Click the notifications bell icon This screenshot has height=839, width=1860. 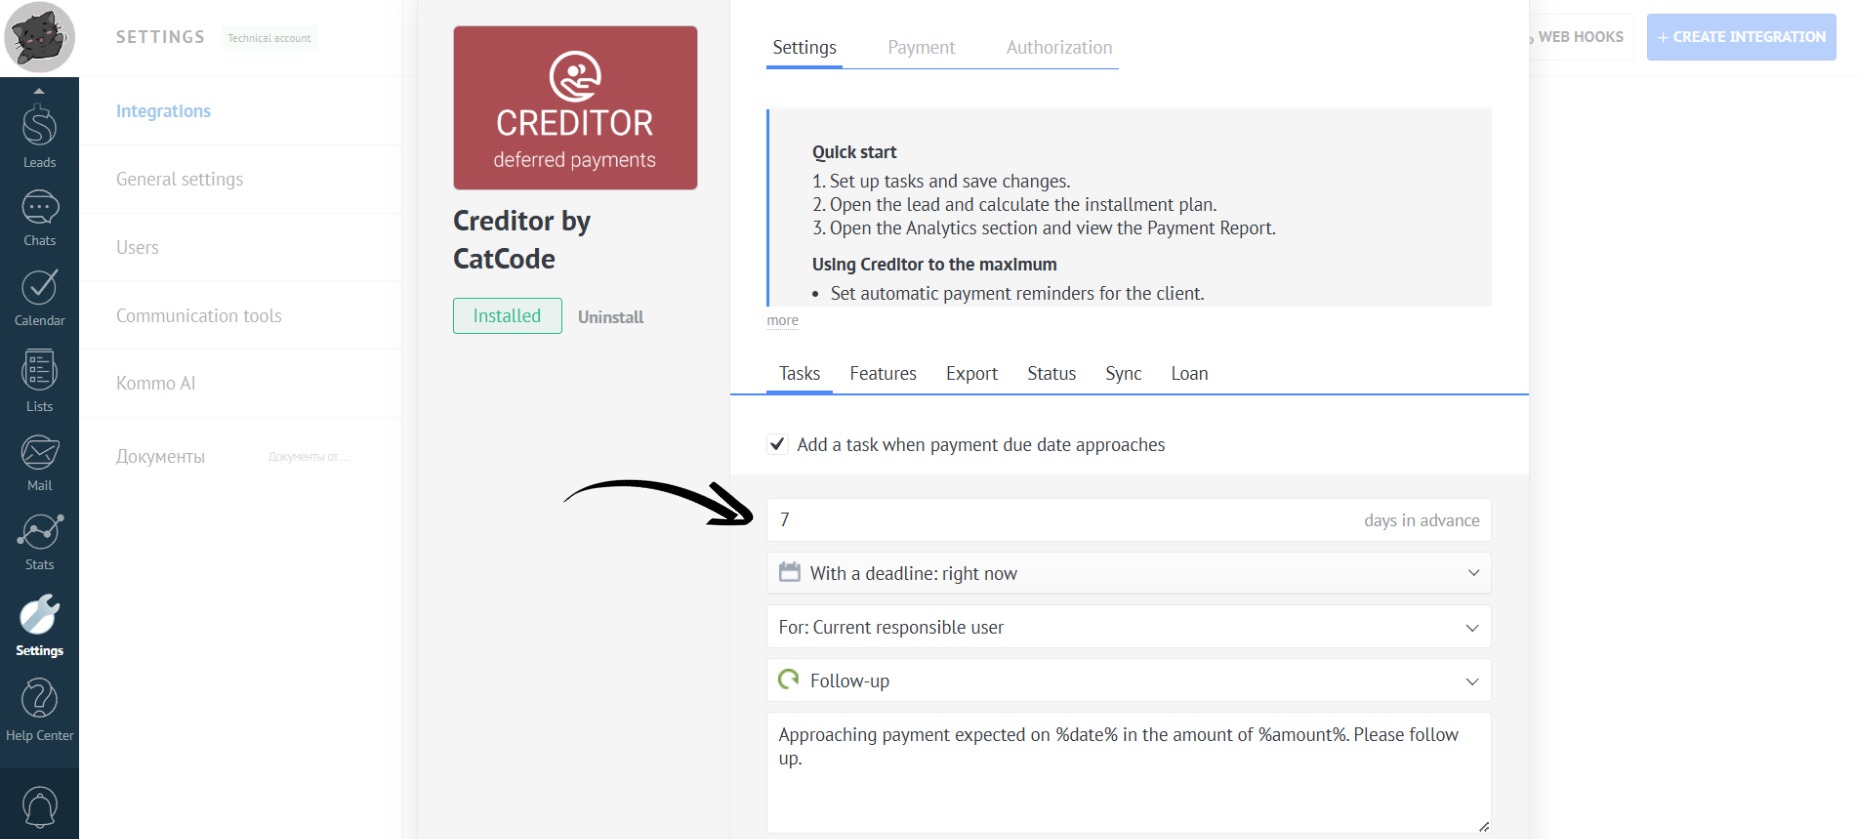pos(39,807)
